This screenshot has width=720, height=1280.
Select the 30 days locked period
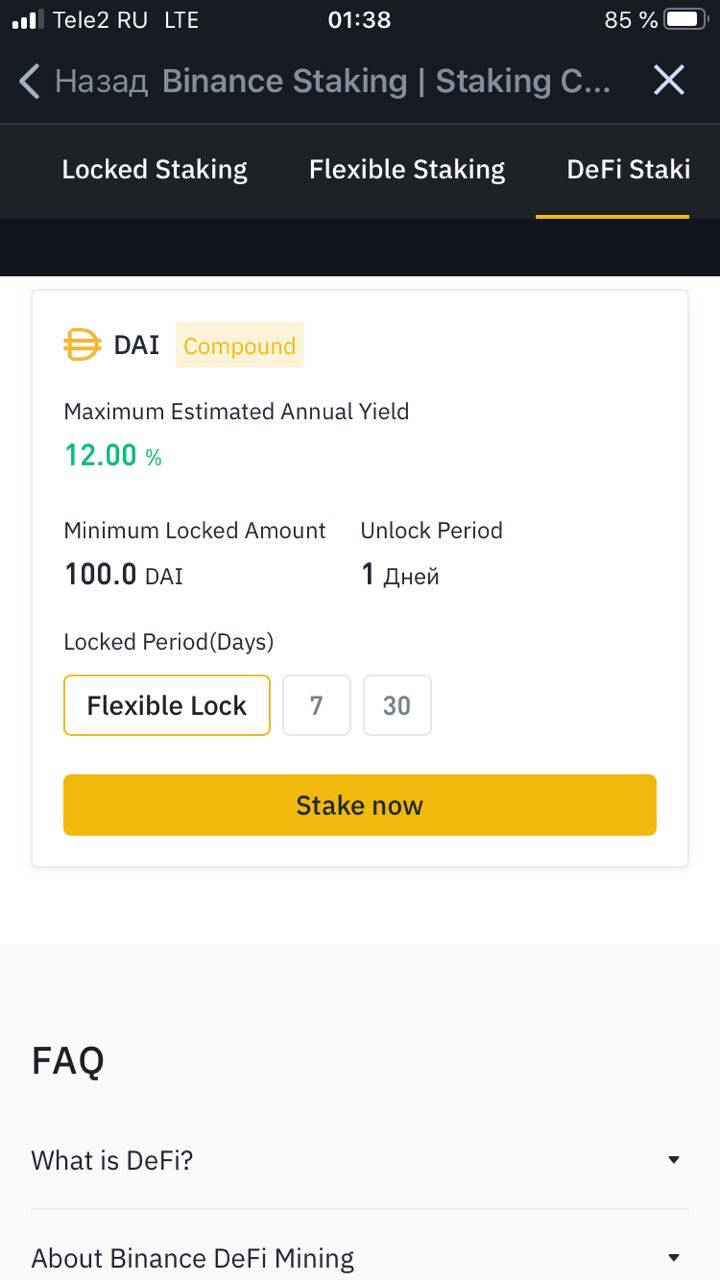tap(397, 705)
